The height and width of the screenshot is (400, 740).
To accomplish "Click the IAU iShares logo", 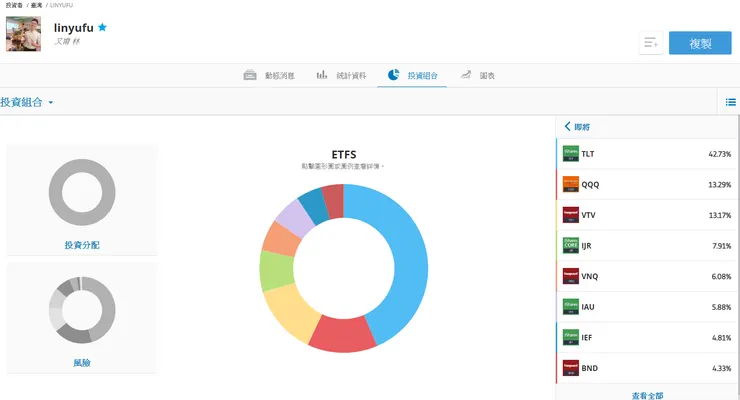I will [x=571, y=307].
